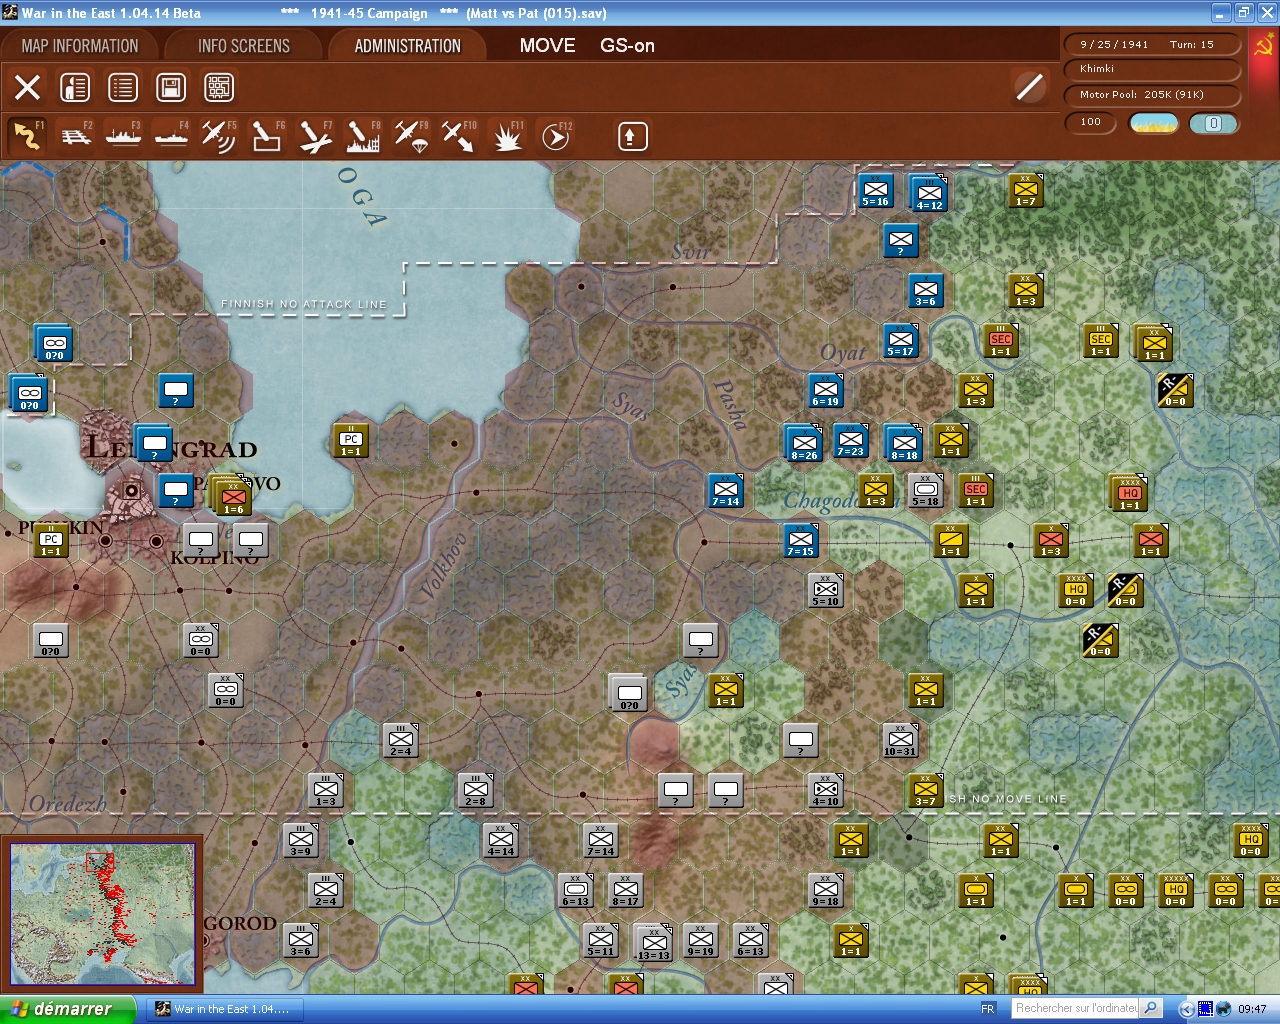Screen dimensions: 1280x1024
Task: Click the Rechercher sur l'ordinateur search field
Action: click(1076, 1008)
